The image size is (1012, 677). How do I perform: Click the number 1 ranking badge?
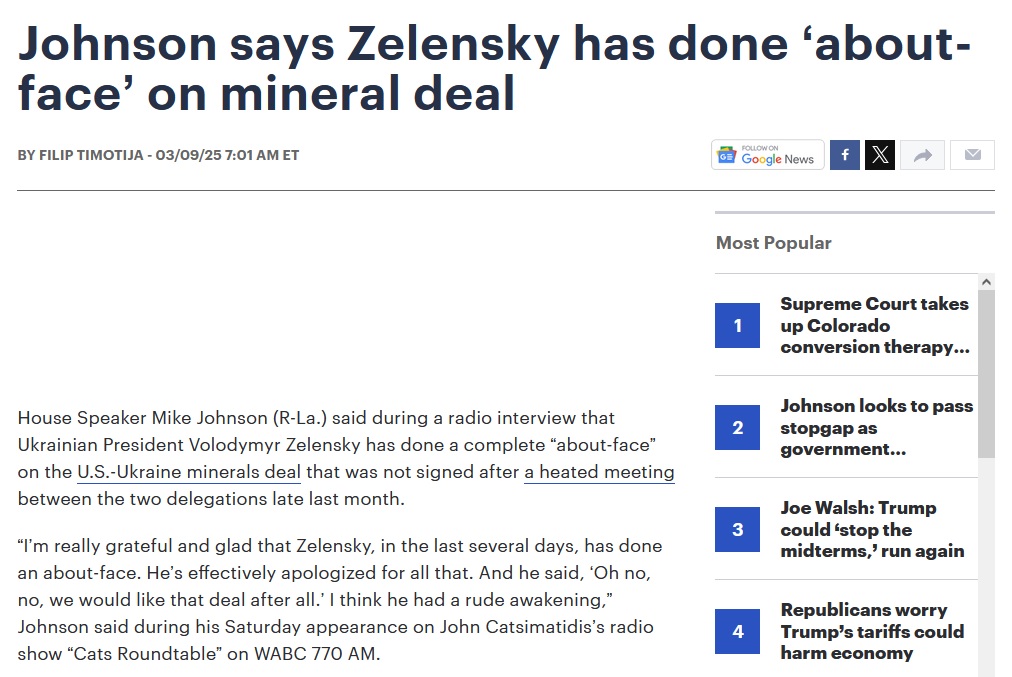point(738,325)
